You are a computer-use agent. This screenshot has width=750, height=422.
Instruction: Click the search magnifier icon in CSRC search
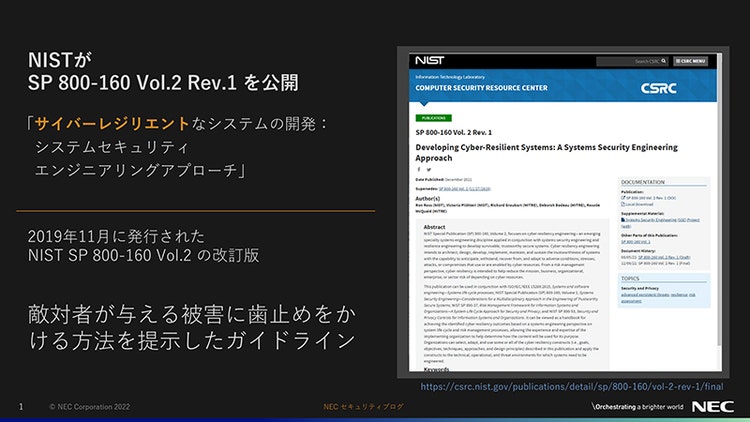[663, 61]
